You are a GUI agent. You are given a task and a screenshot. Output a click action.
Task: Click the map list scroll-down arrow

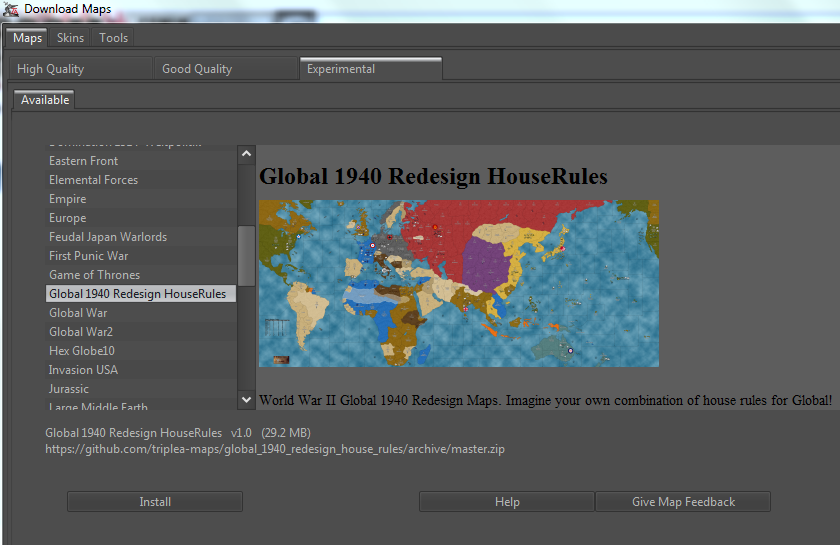pos(246,400)
